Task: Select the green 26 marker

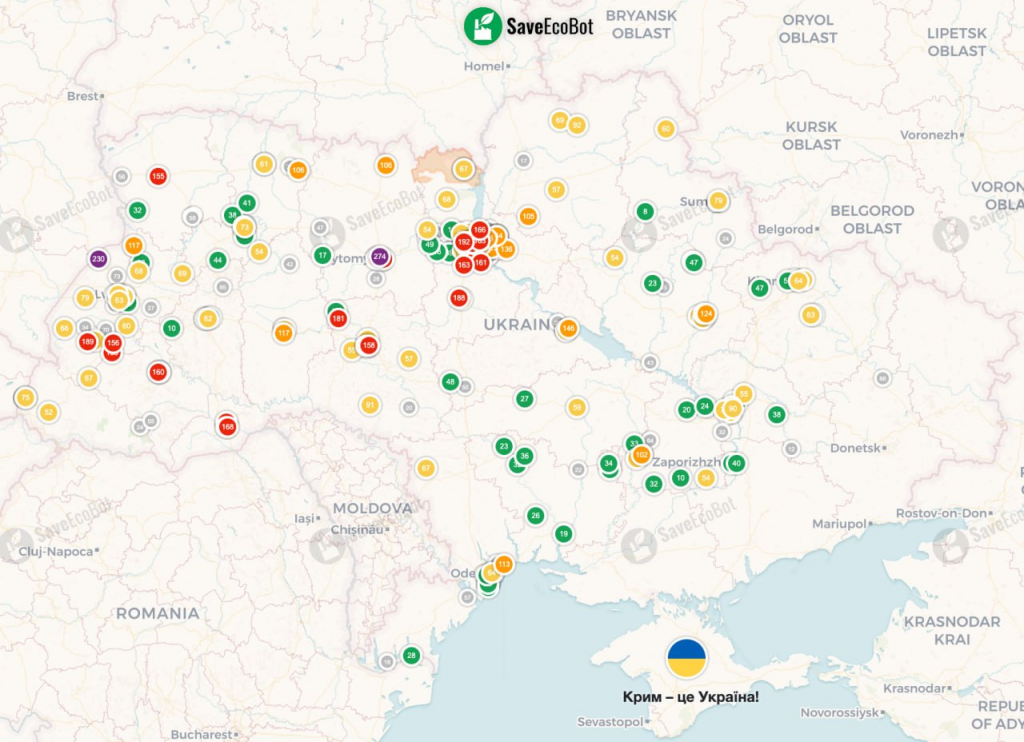Action: coord(536,515)
